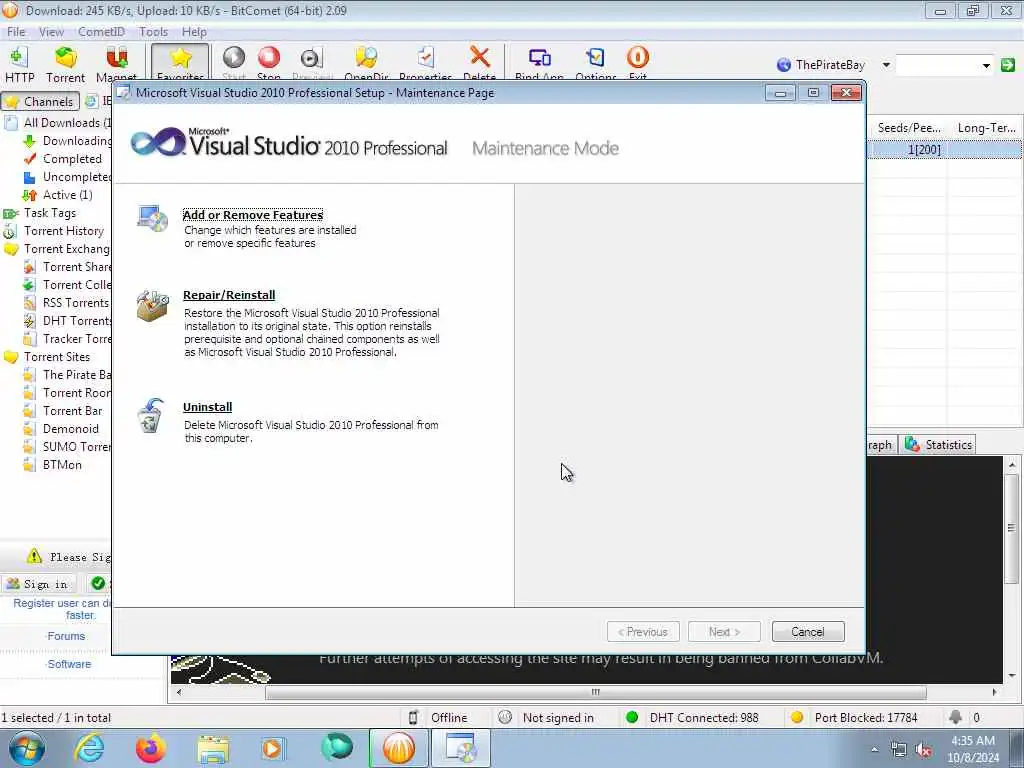The width and height of the screenshot is (1024, 768).
Task: Click the Seeds/Peers column header
Action: point(908,128)
